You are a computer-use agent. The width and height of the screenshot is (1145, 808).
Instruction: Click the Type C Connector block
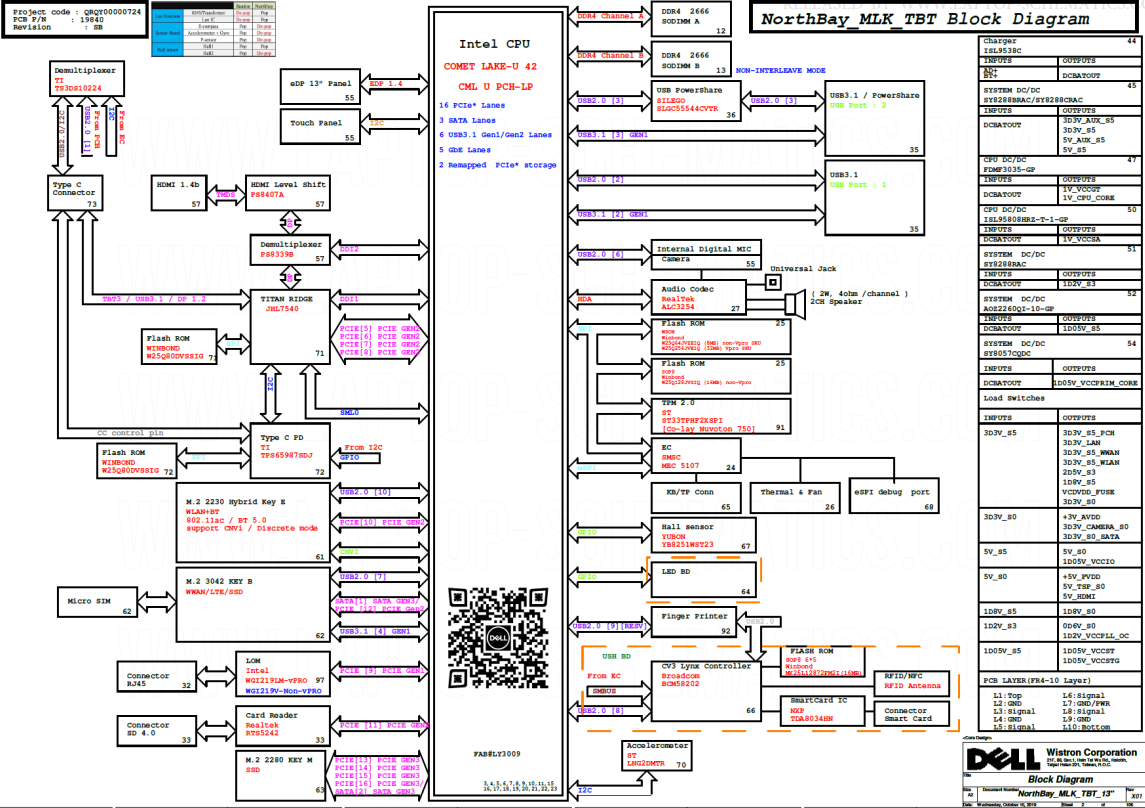(75, 193)
